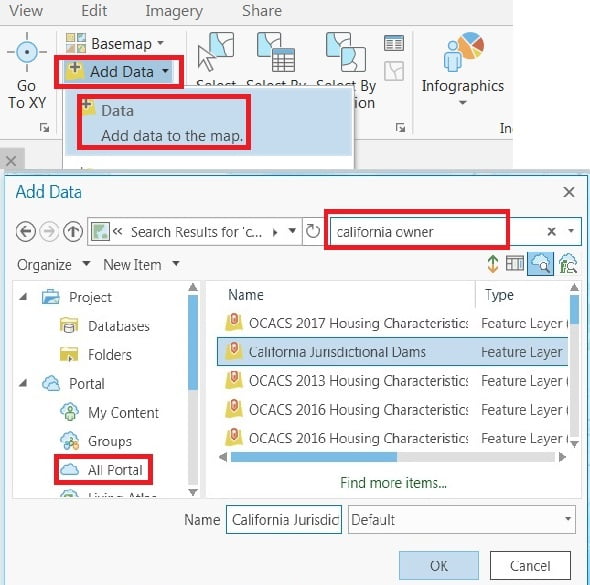Select All Portal location
590x585 pixels.
click(102, 470)
